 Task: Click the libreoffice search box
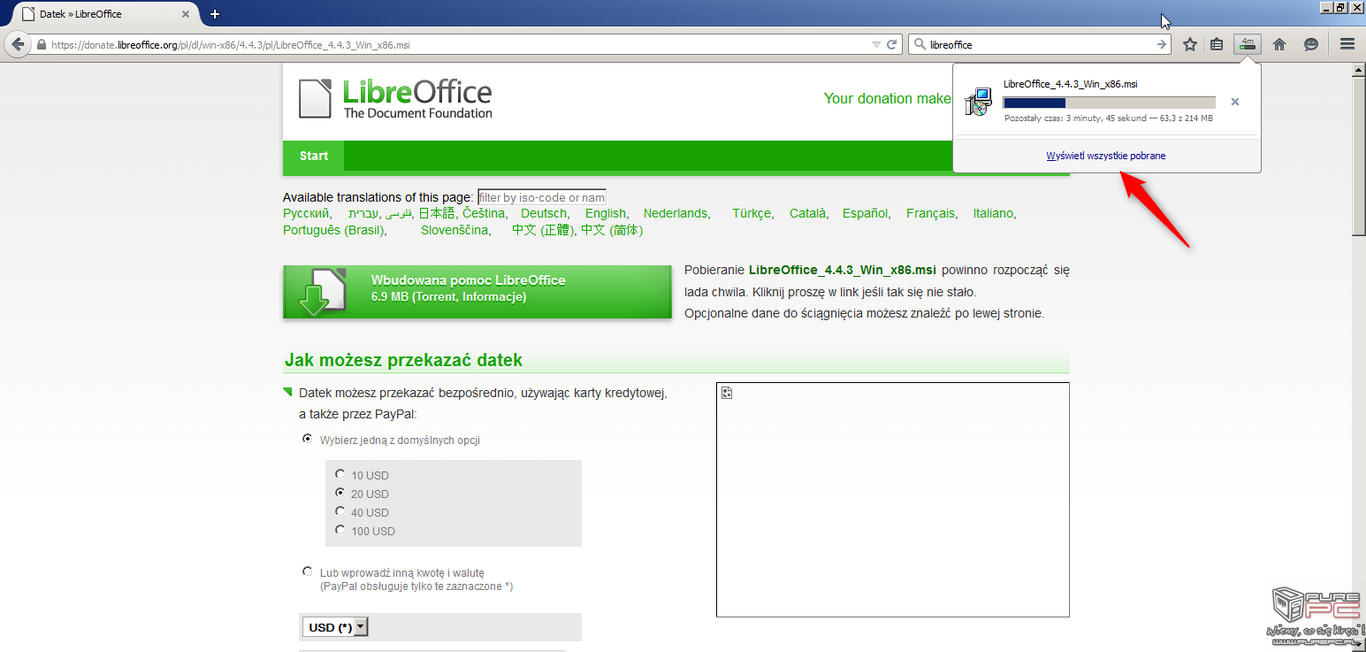[x=1040, y=45]
